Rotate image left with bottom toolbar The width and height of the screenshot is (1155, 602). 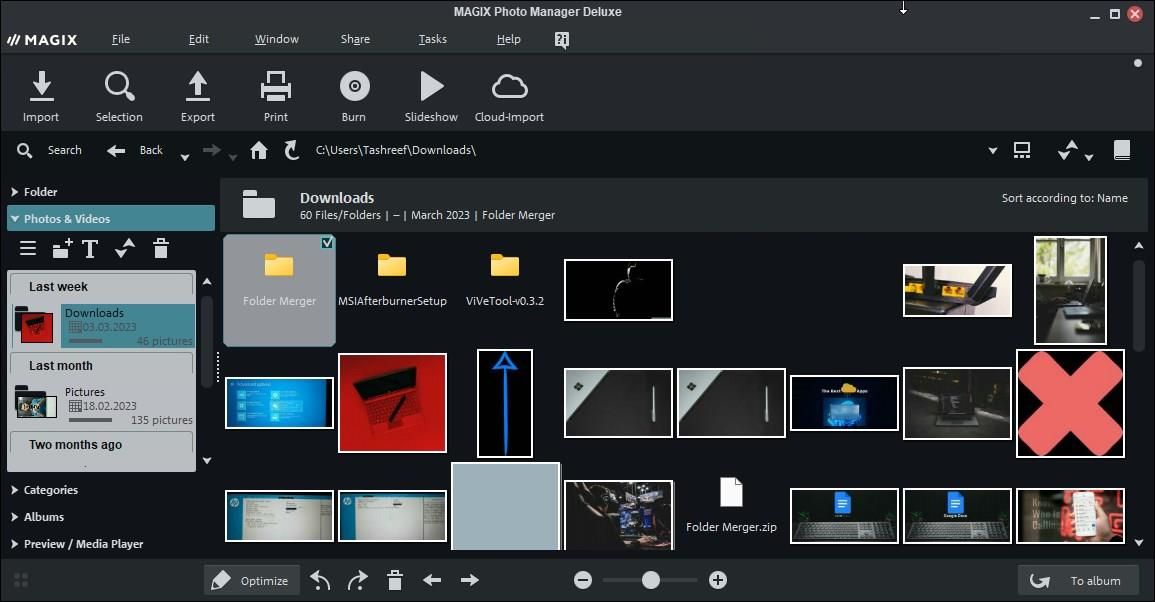coord(320,581)
